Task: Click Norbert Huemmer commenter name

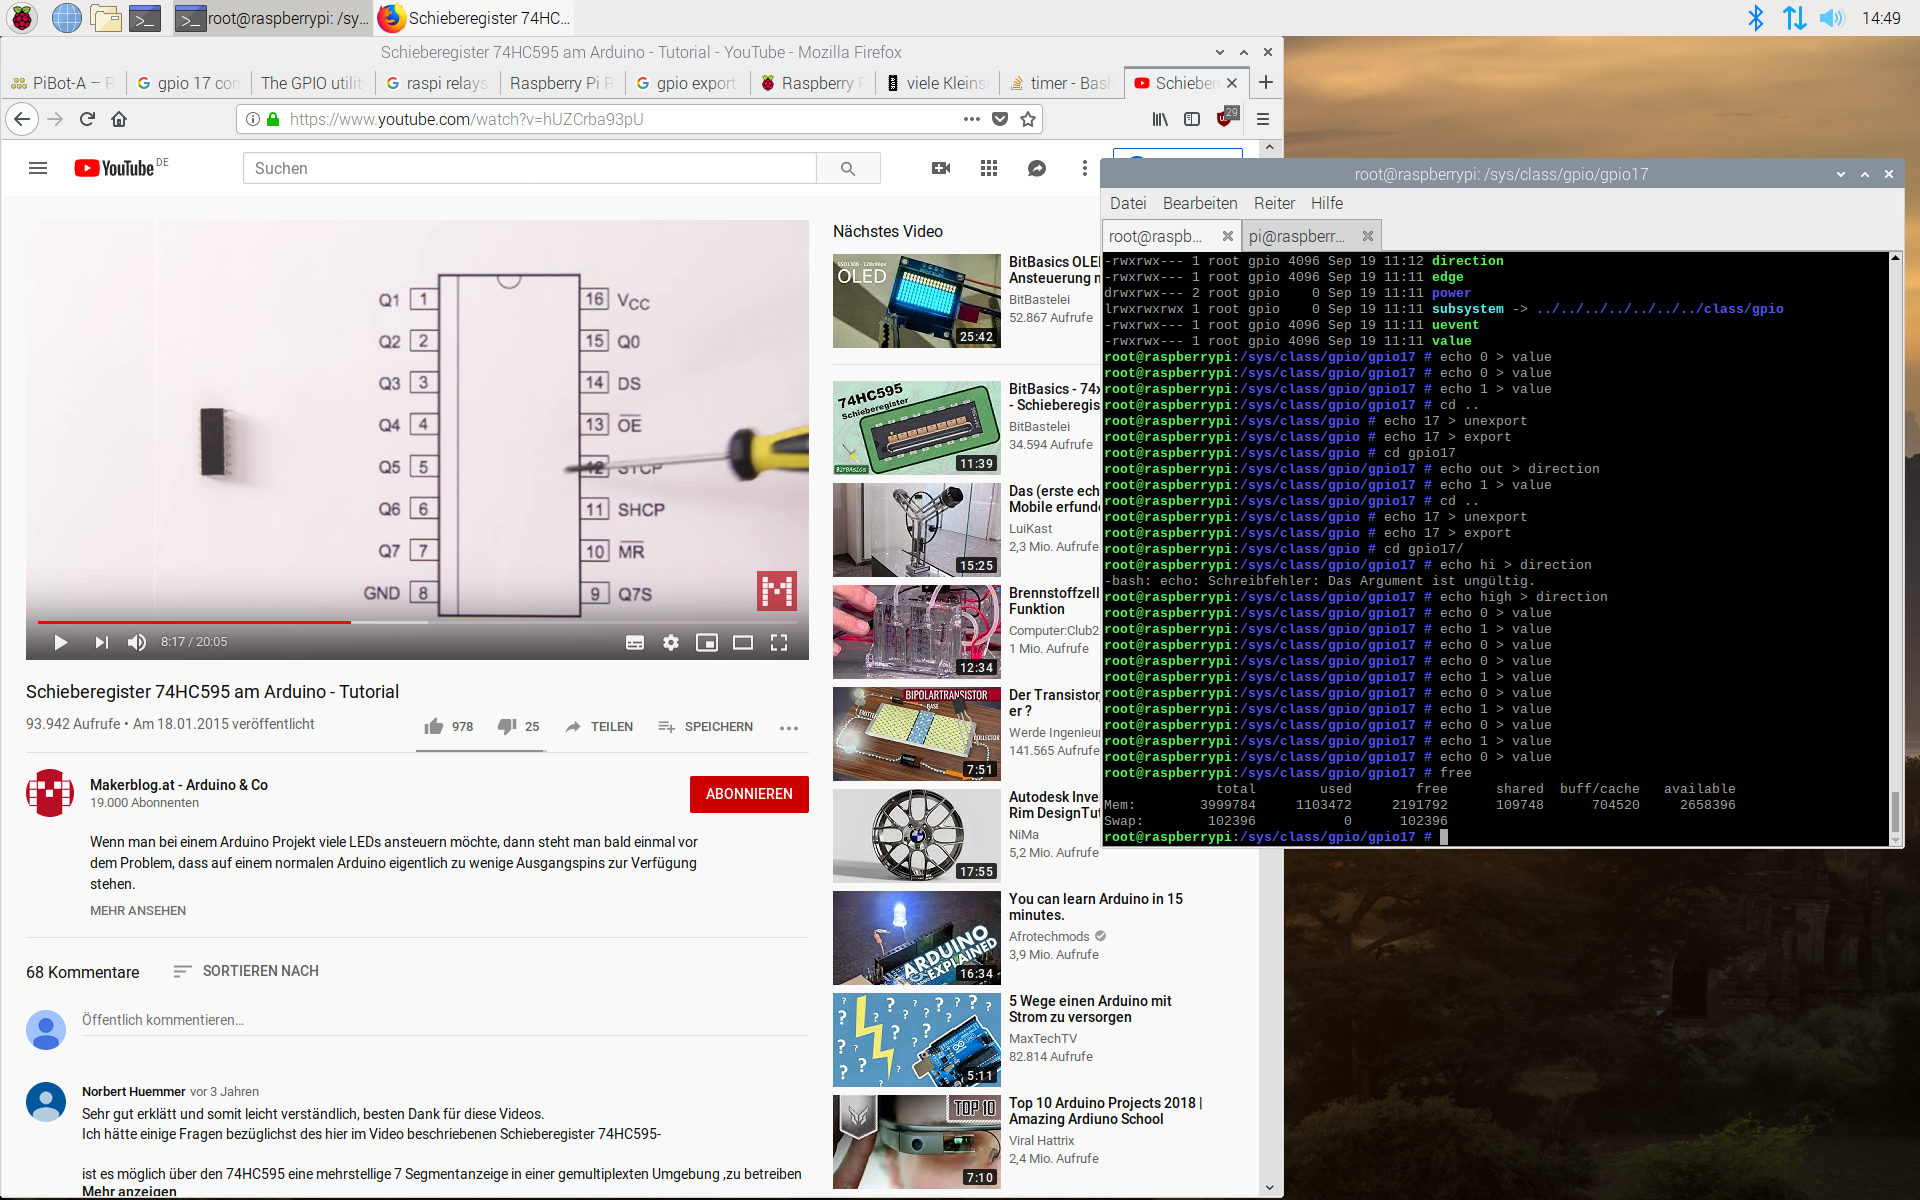Action: tap(134, 1092)
